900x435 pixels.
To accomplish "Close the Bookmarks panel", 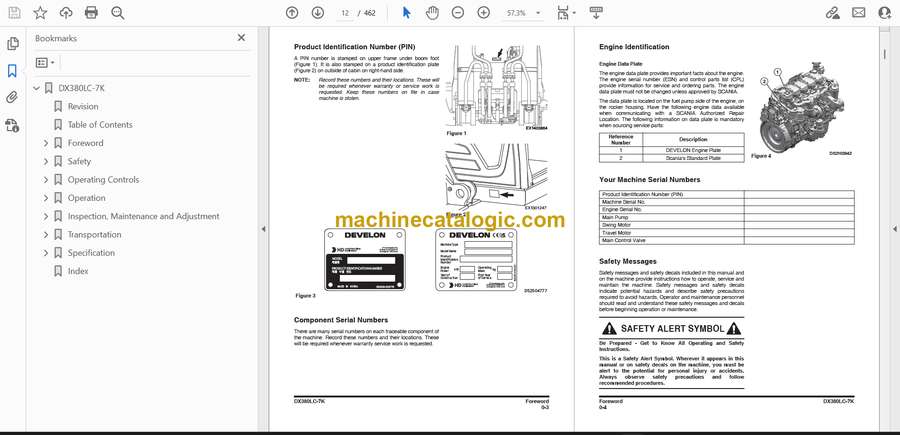I will click(x=241, y=38).
